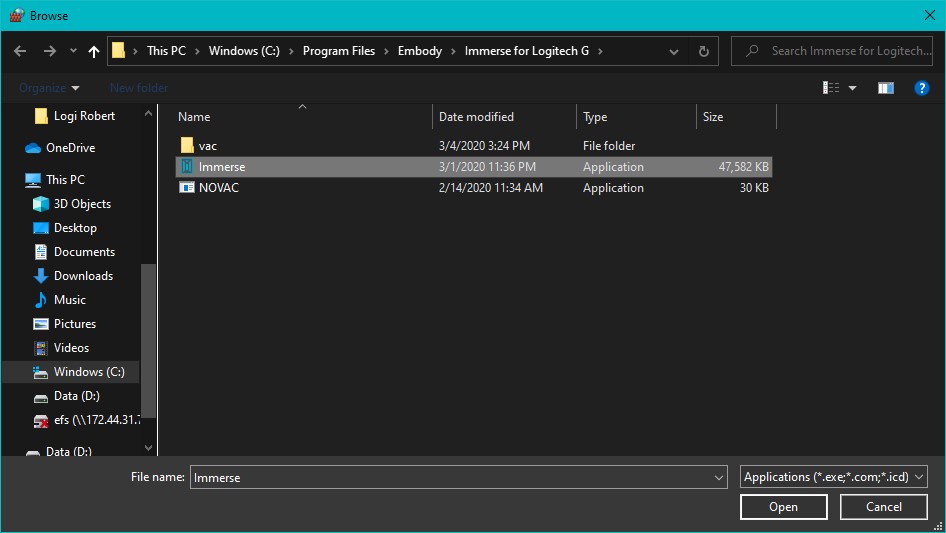Click the Cancel button
946x533 pixels.
(x=884, y=507)
